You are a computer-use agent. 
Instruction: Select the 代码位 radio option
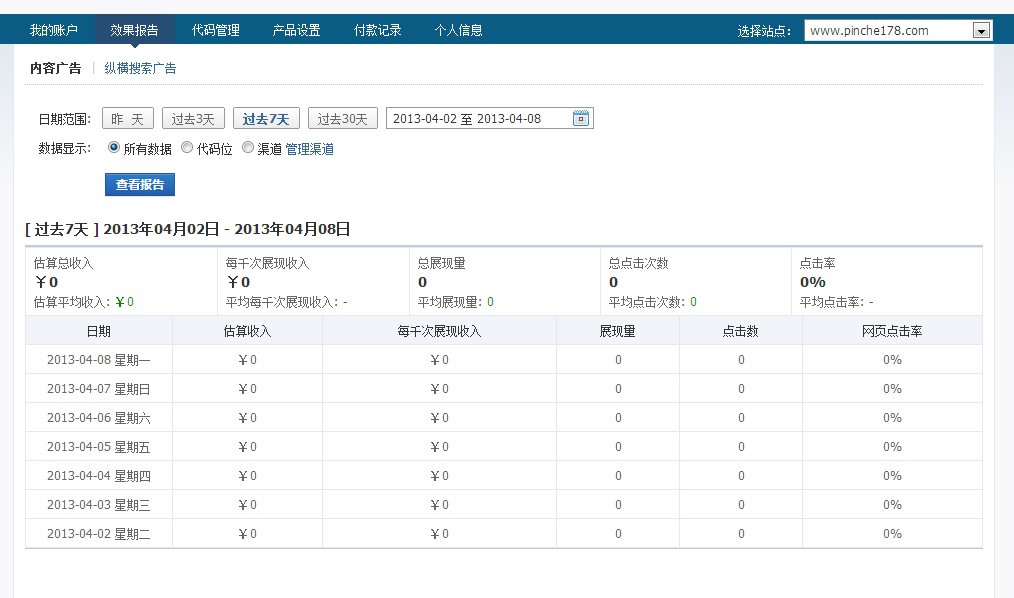[187, 148]
